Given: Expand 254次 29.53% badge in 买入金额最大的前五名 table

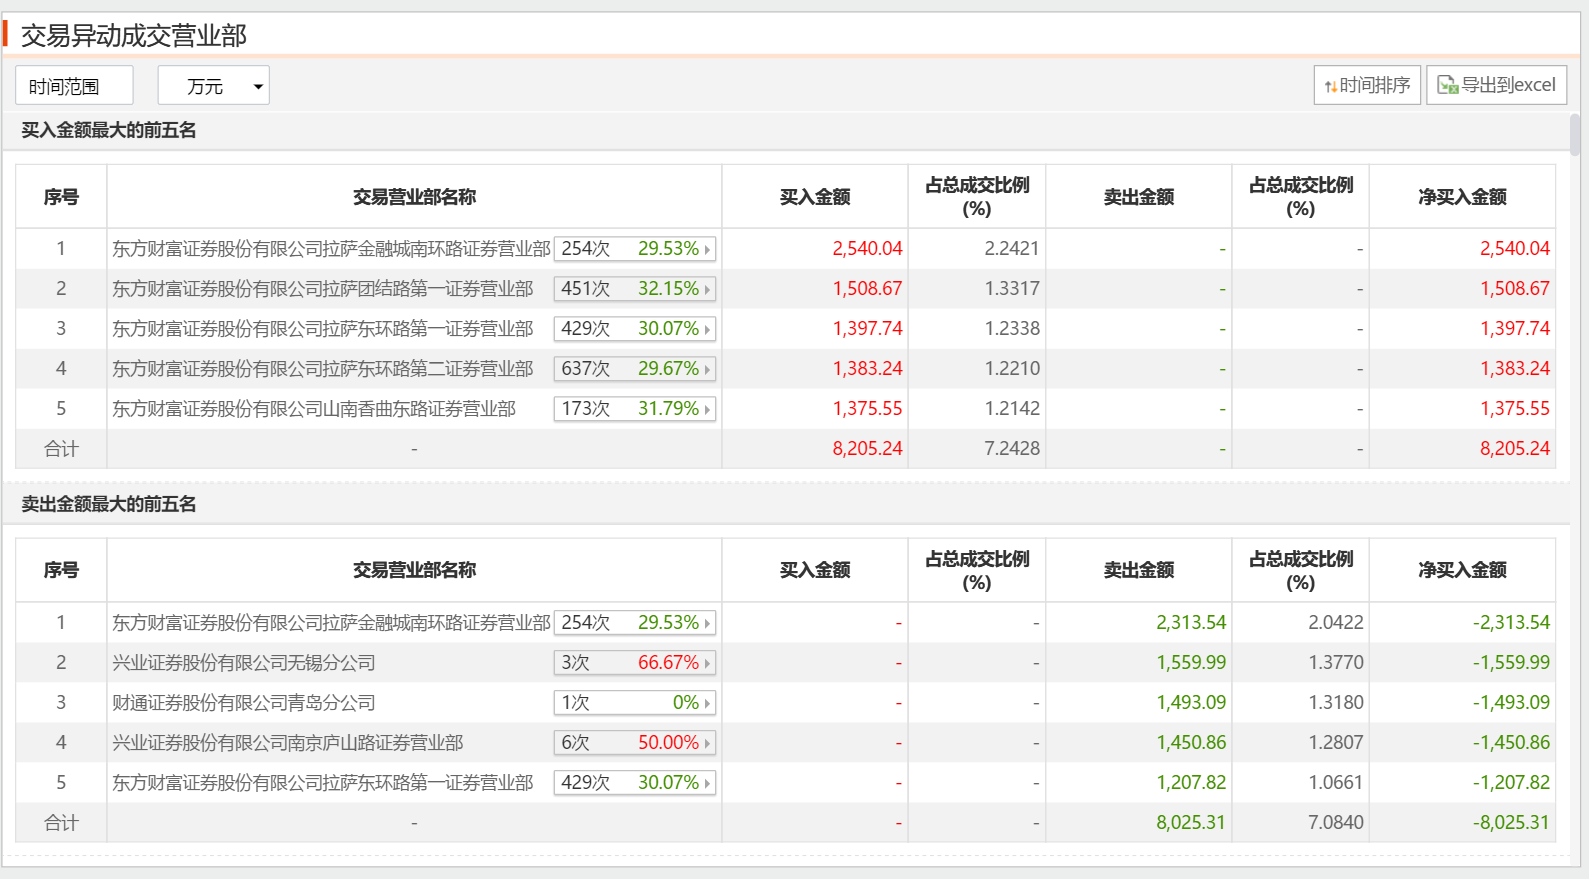Looking at the screenshot, I should (635, 249).
